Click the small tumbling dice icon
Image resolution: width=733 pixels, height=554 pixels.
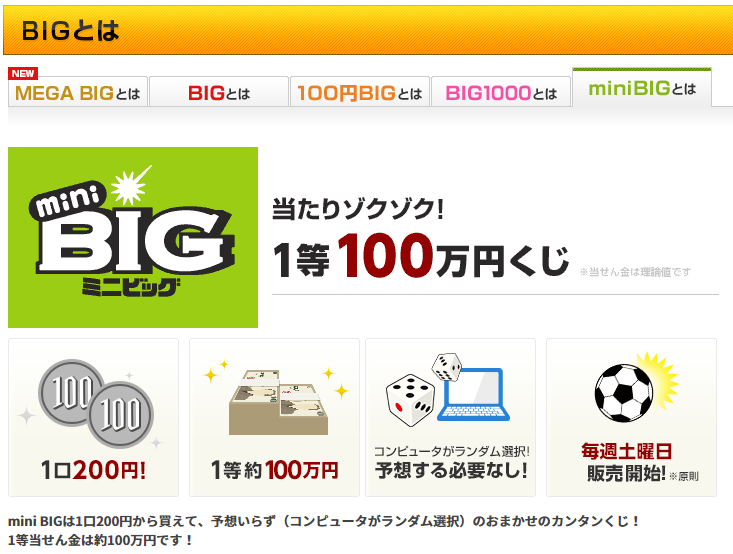[x=446, y=367]
